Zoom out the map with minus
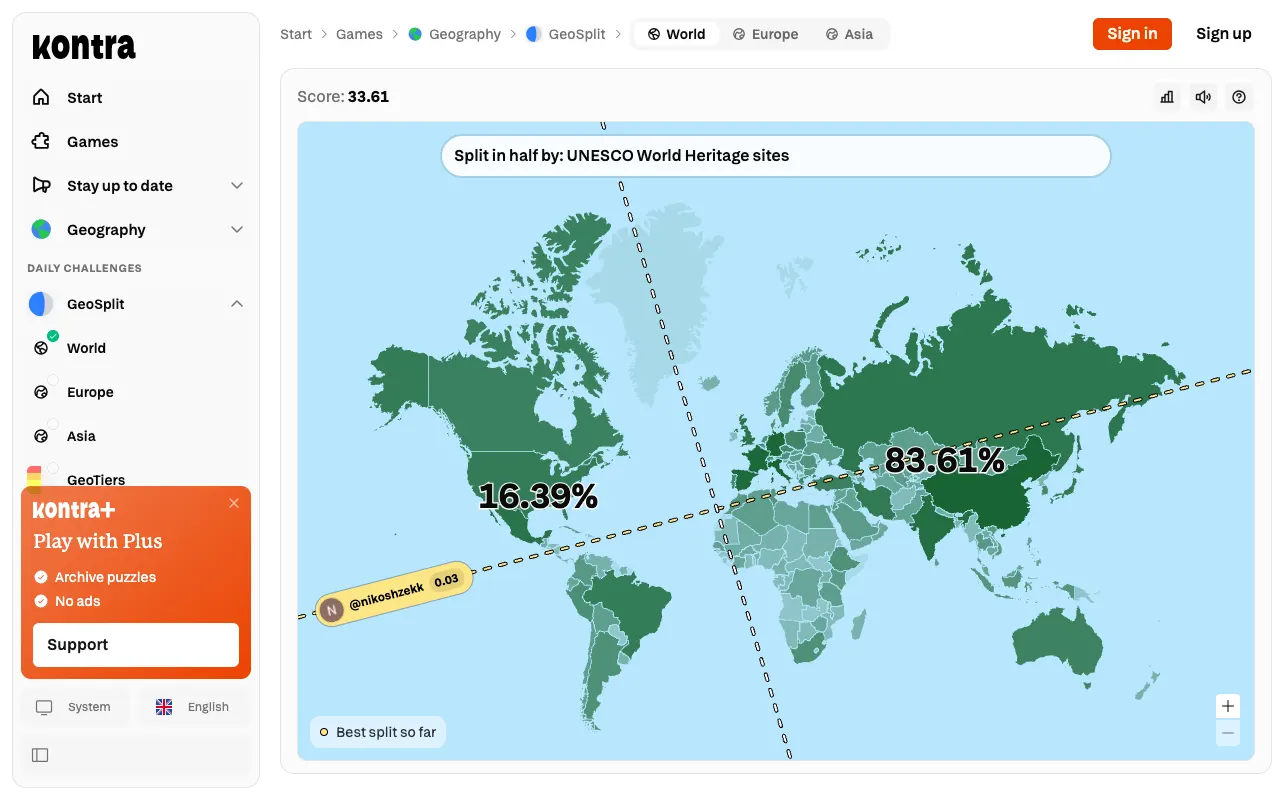This screenshot has height=800, width=1280. (1228, 733)
